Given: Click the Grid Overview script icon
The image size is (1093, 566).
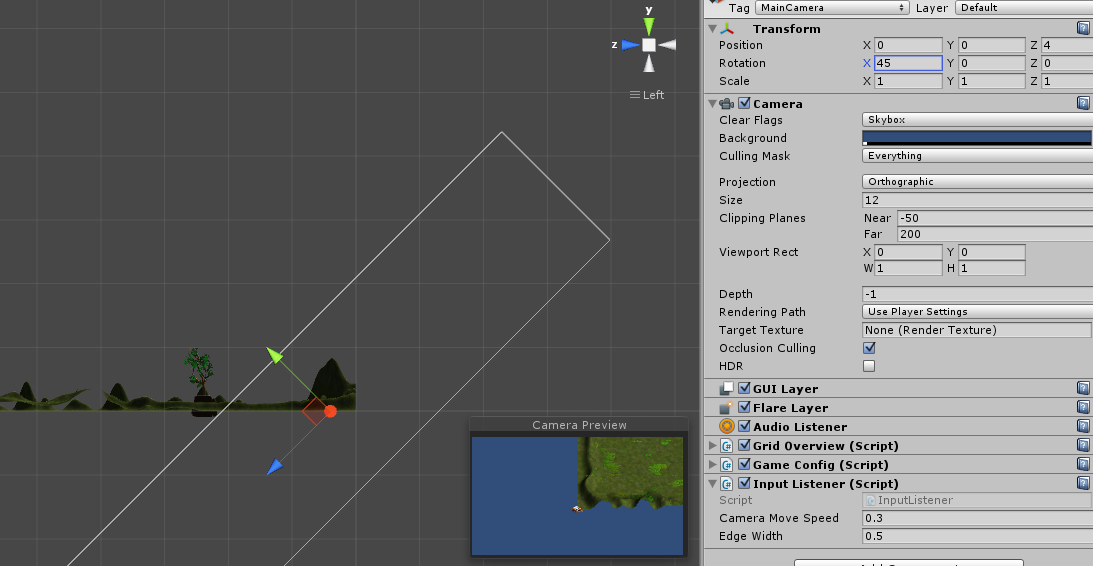Looking at the screenshot, I should coord(727,445).
